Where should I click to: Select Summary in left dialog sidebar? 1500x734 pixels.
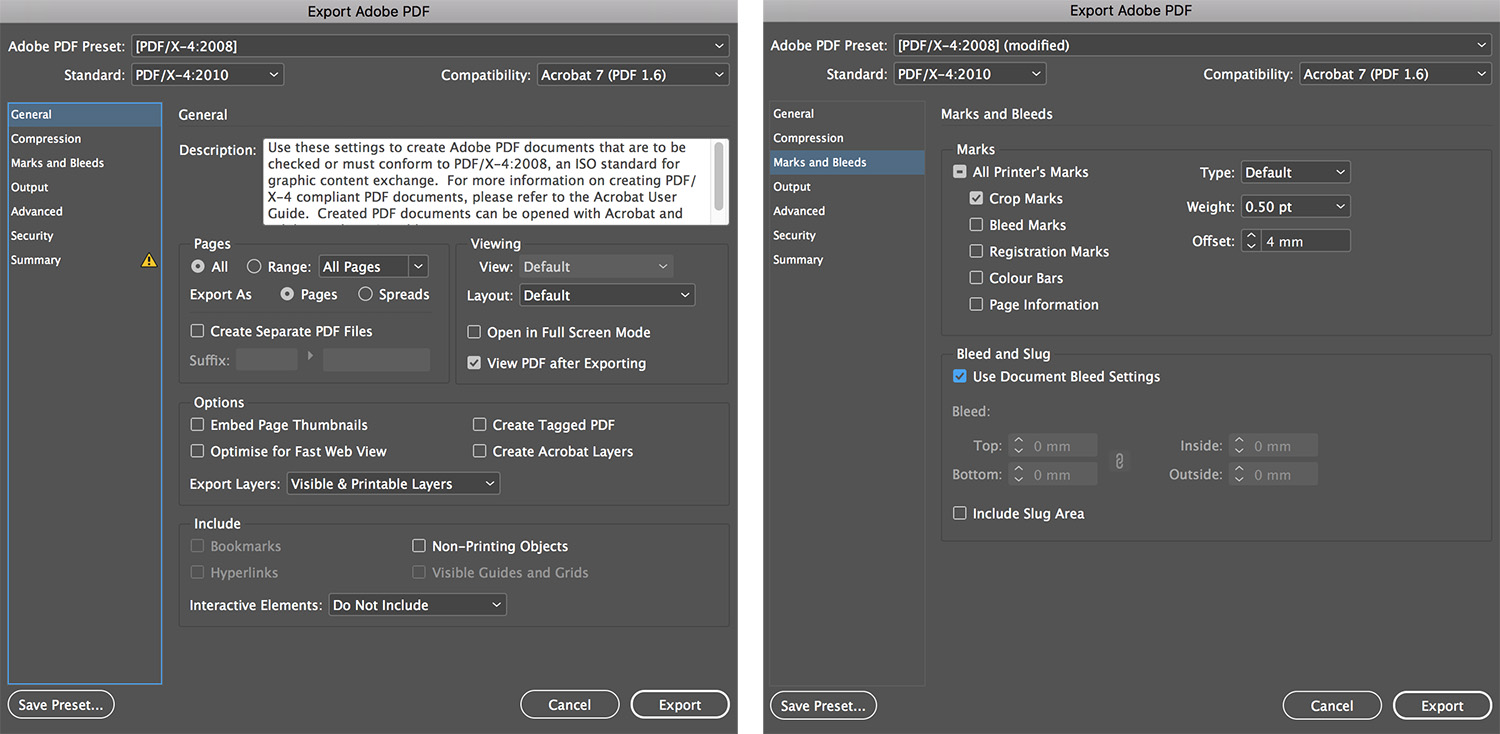point(85,260)
